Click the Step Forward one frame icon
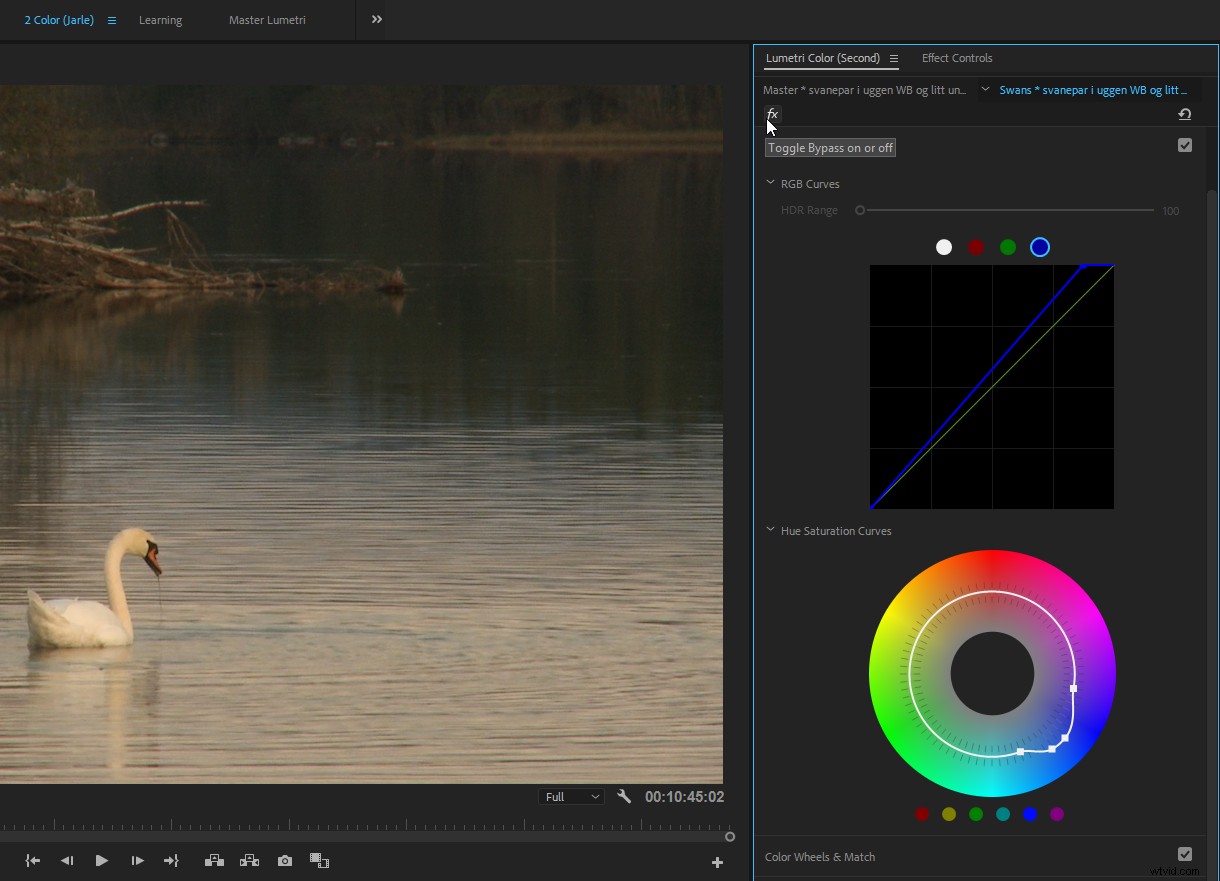Viewport: 1220px width, 881px height. (x=136, y=860)
